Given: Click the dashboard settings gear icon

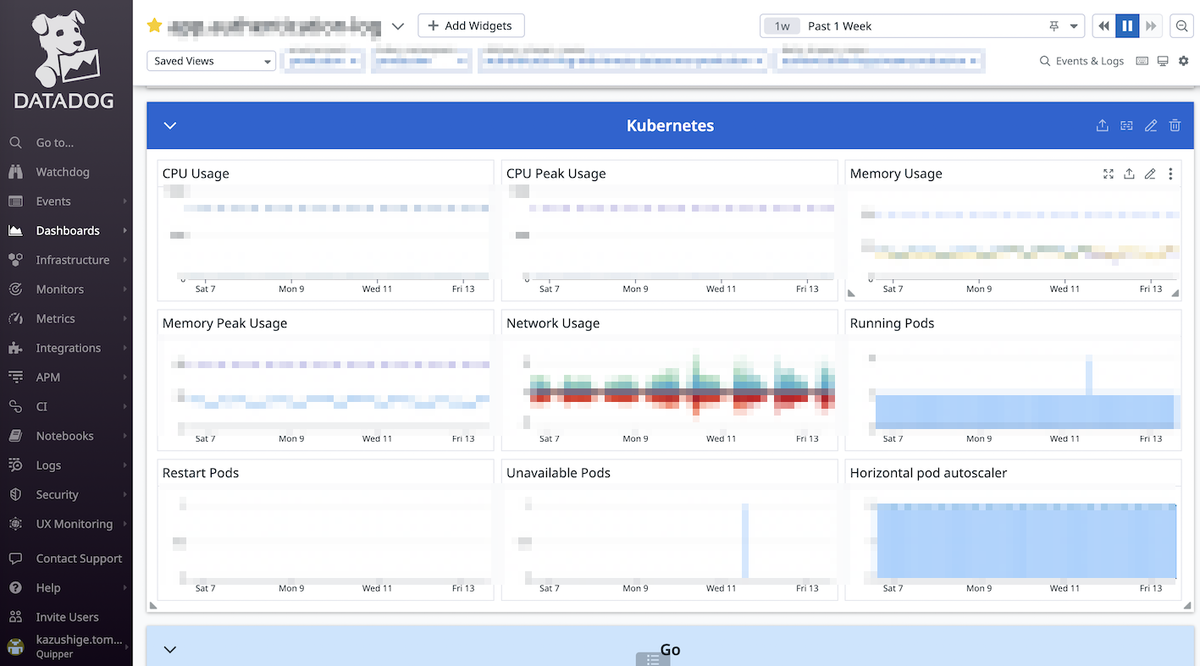Looking at the screenshot, I should [1184, 61].
